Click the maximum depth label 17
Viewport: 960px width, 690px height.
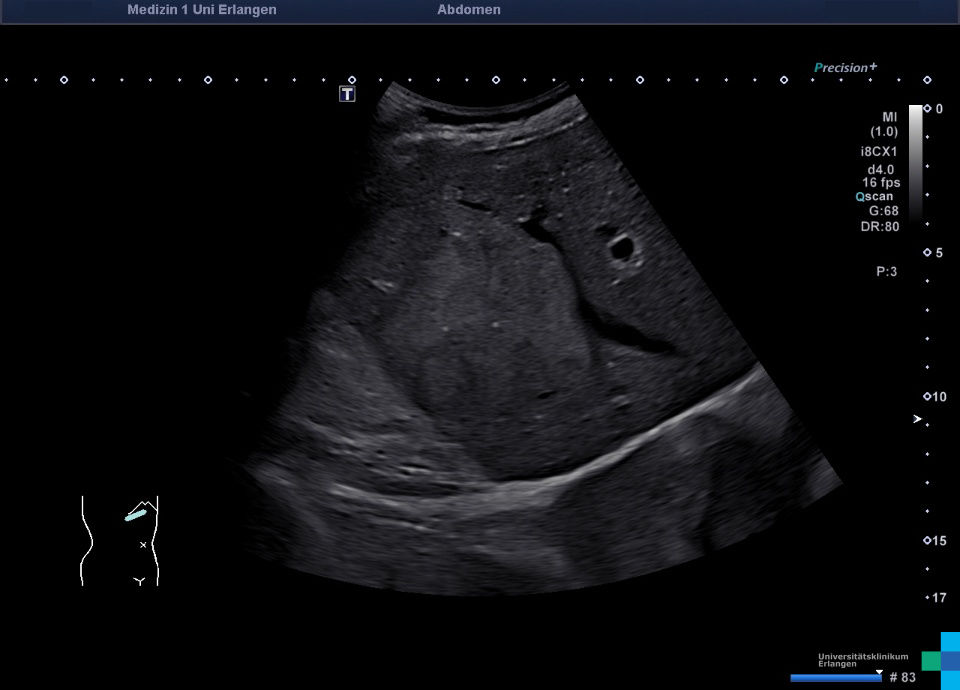point(938,598)
